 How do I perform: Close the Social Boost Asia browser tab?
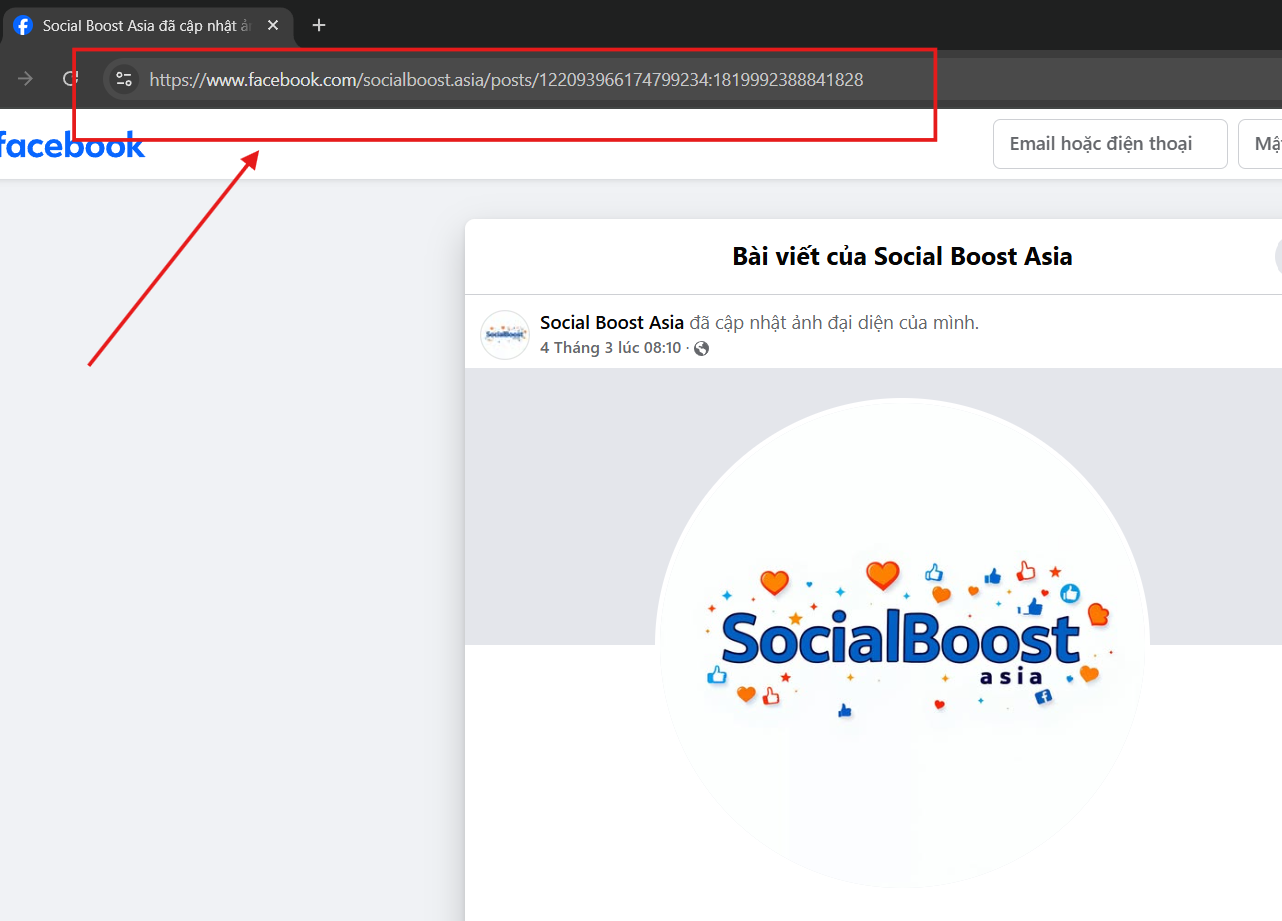[x=273, y=25]
